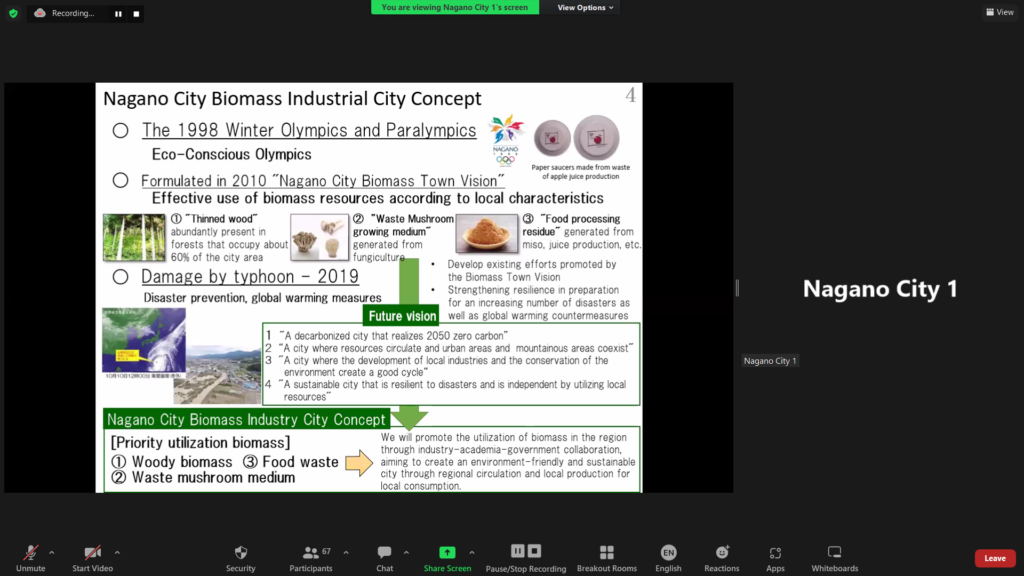
Task: Open the View layout menu
Action: pos(999,12)
